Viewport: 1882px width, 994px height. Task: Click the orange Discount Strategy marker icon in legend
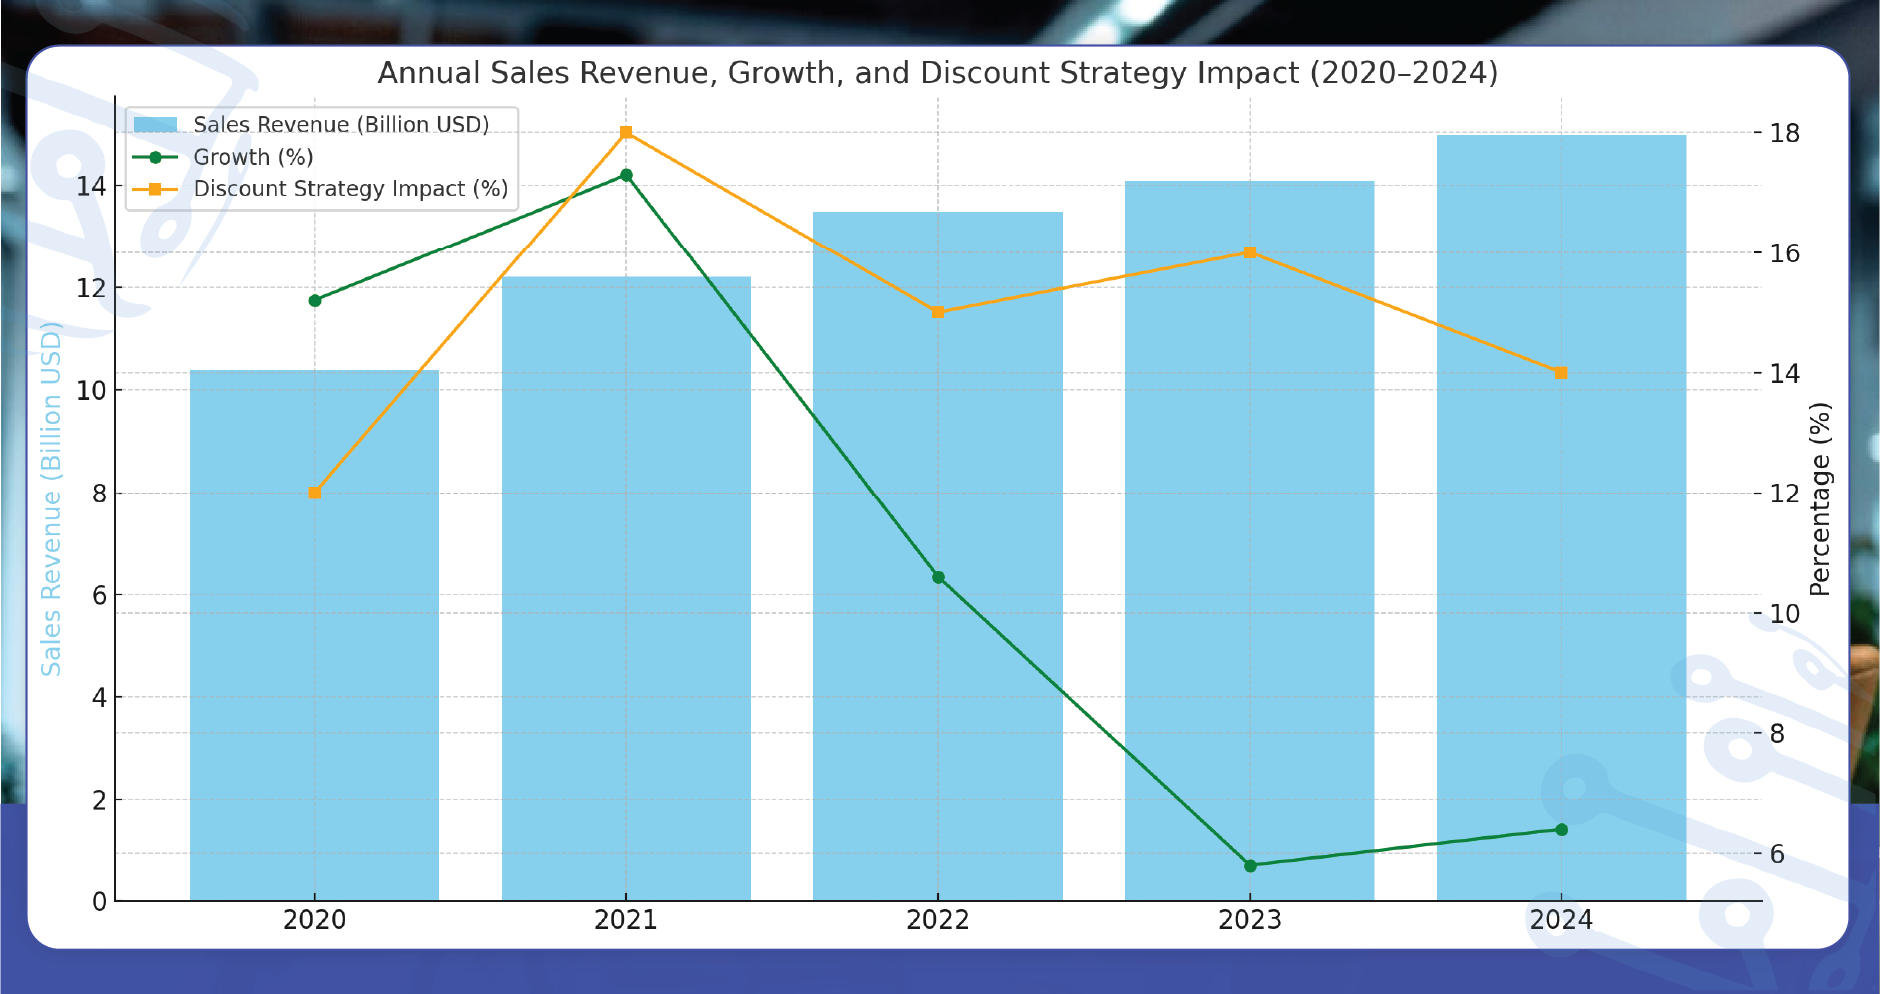(x=157, y=188)
